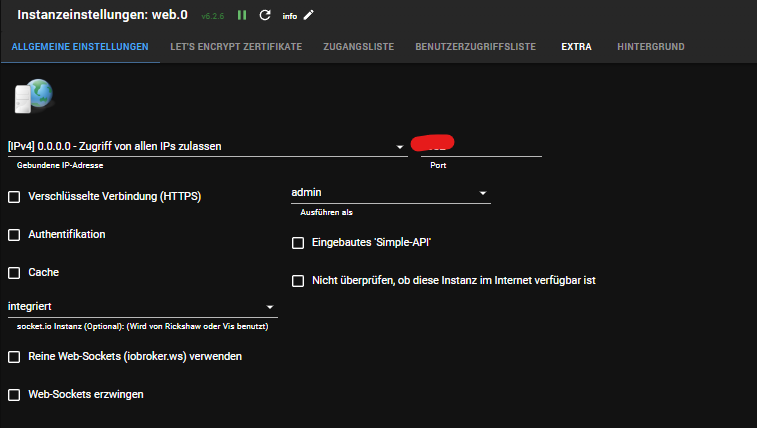Viewport: 757px width, 428px height.
Task: Click the info label in the header
Action: 289,16
